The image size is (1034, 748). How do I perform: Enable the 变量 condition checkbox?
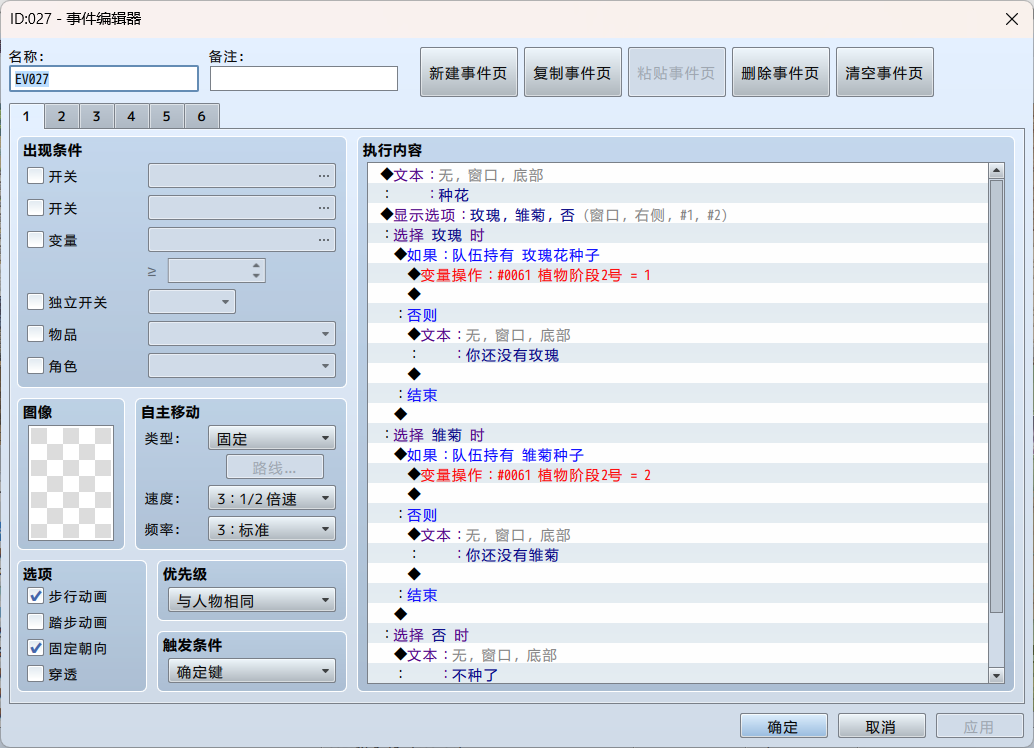coord(36,239)
